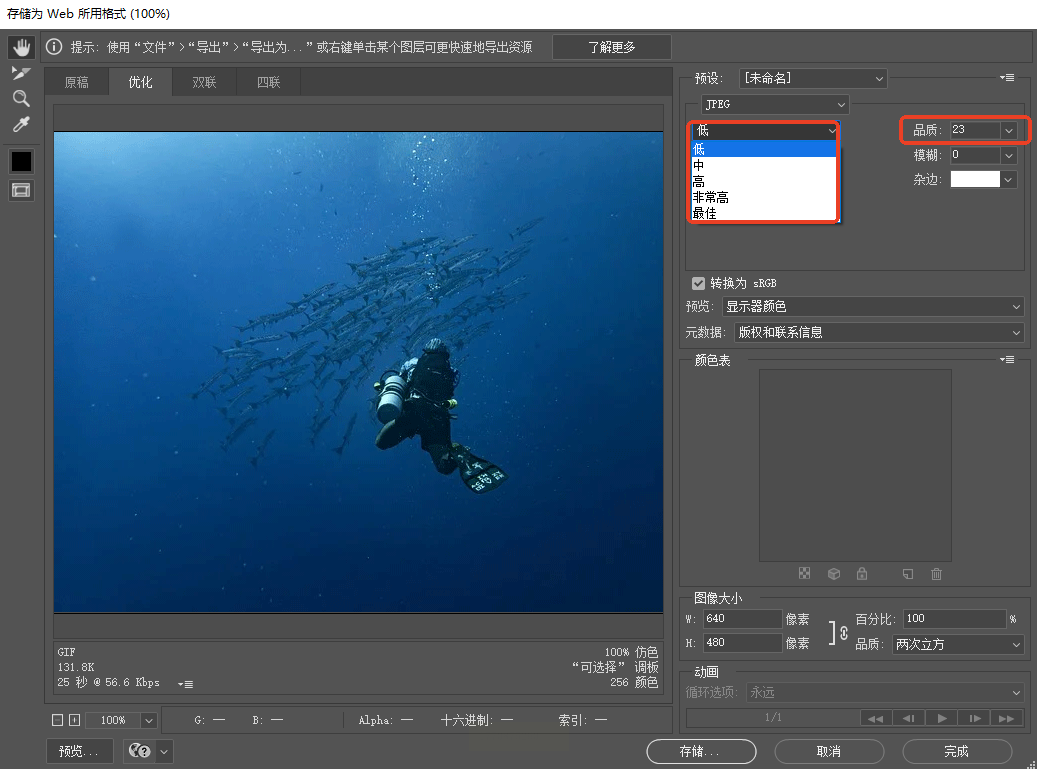Select the Eyedropper tool

point(21,124)
